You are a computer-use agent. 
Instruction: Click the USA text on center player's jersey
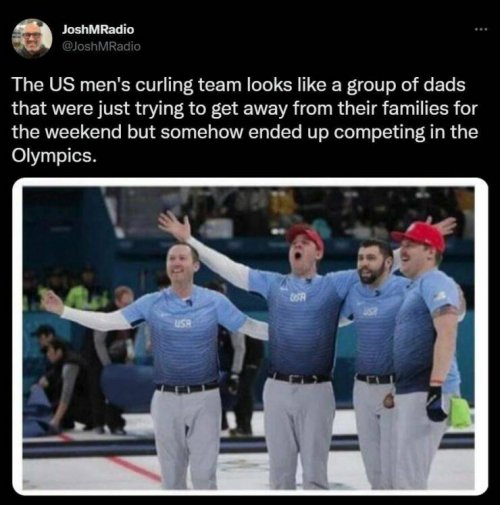[298, 297]
